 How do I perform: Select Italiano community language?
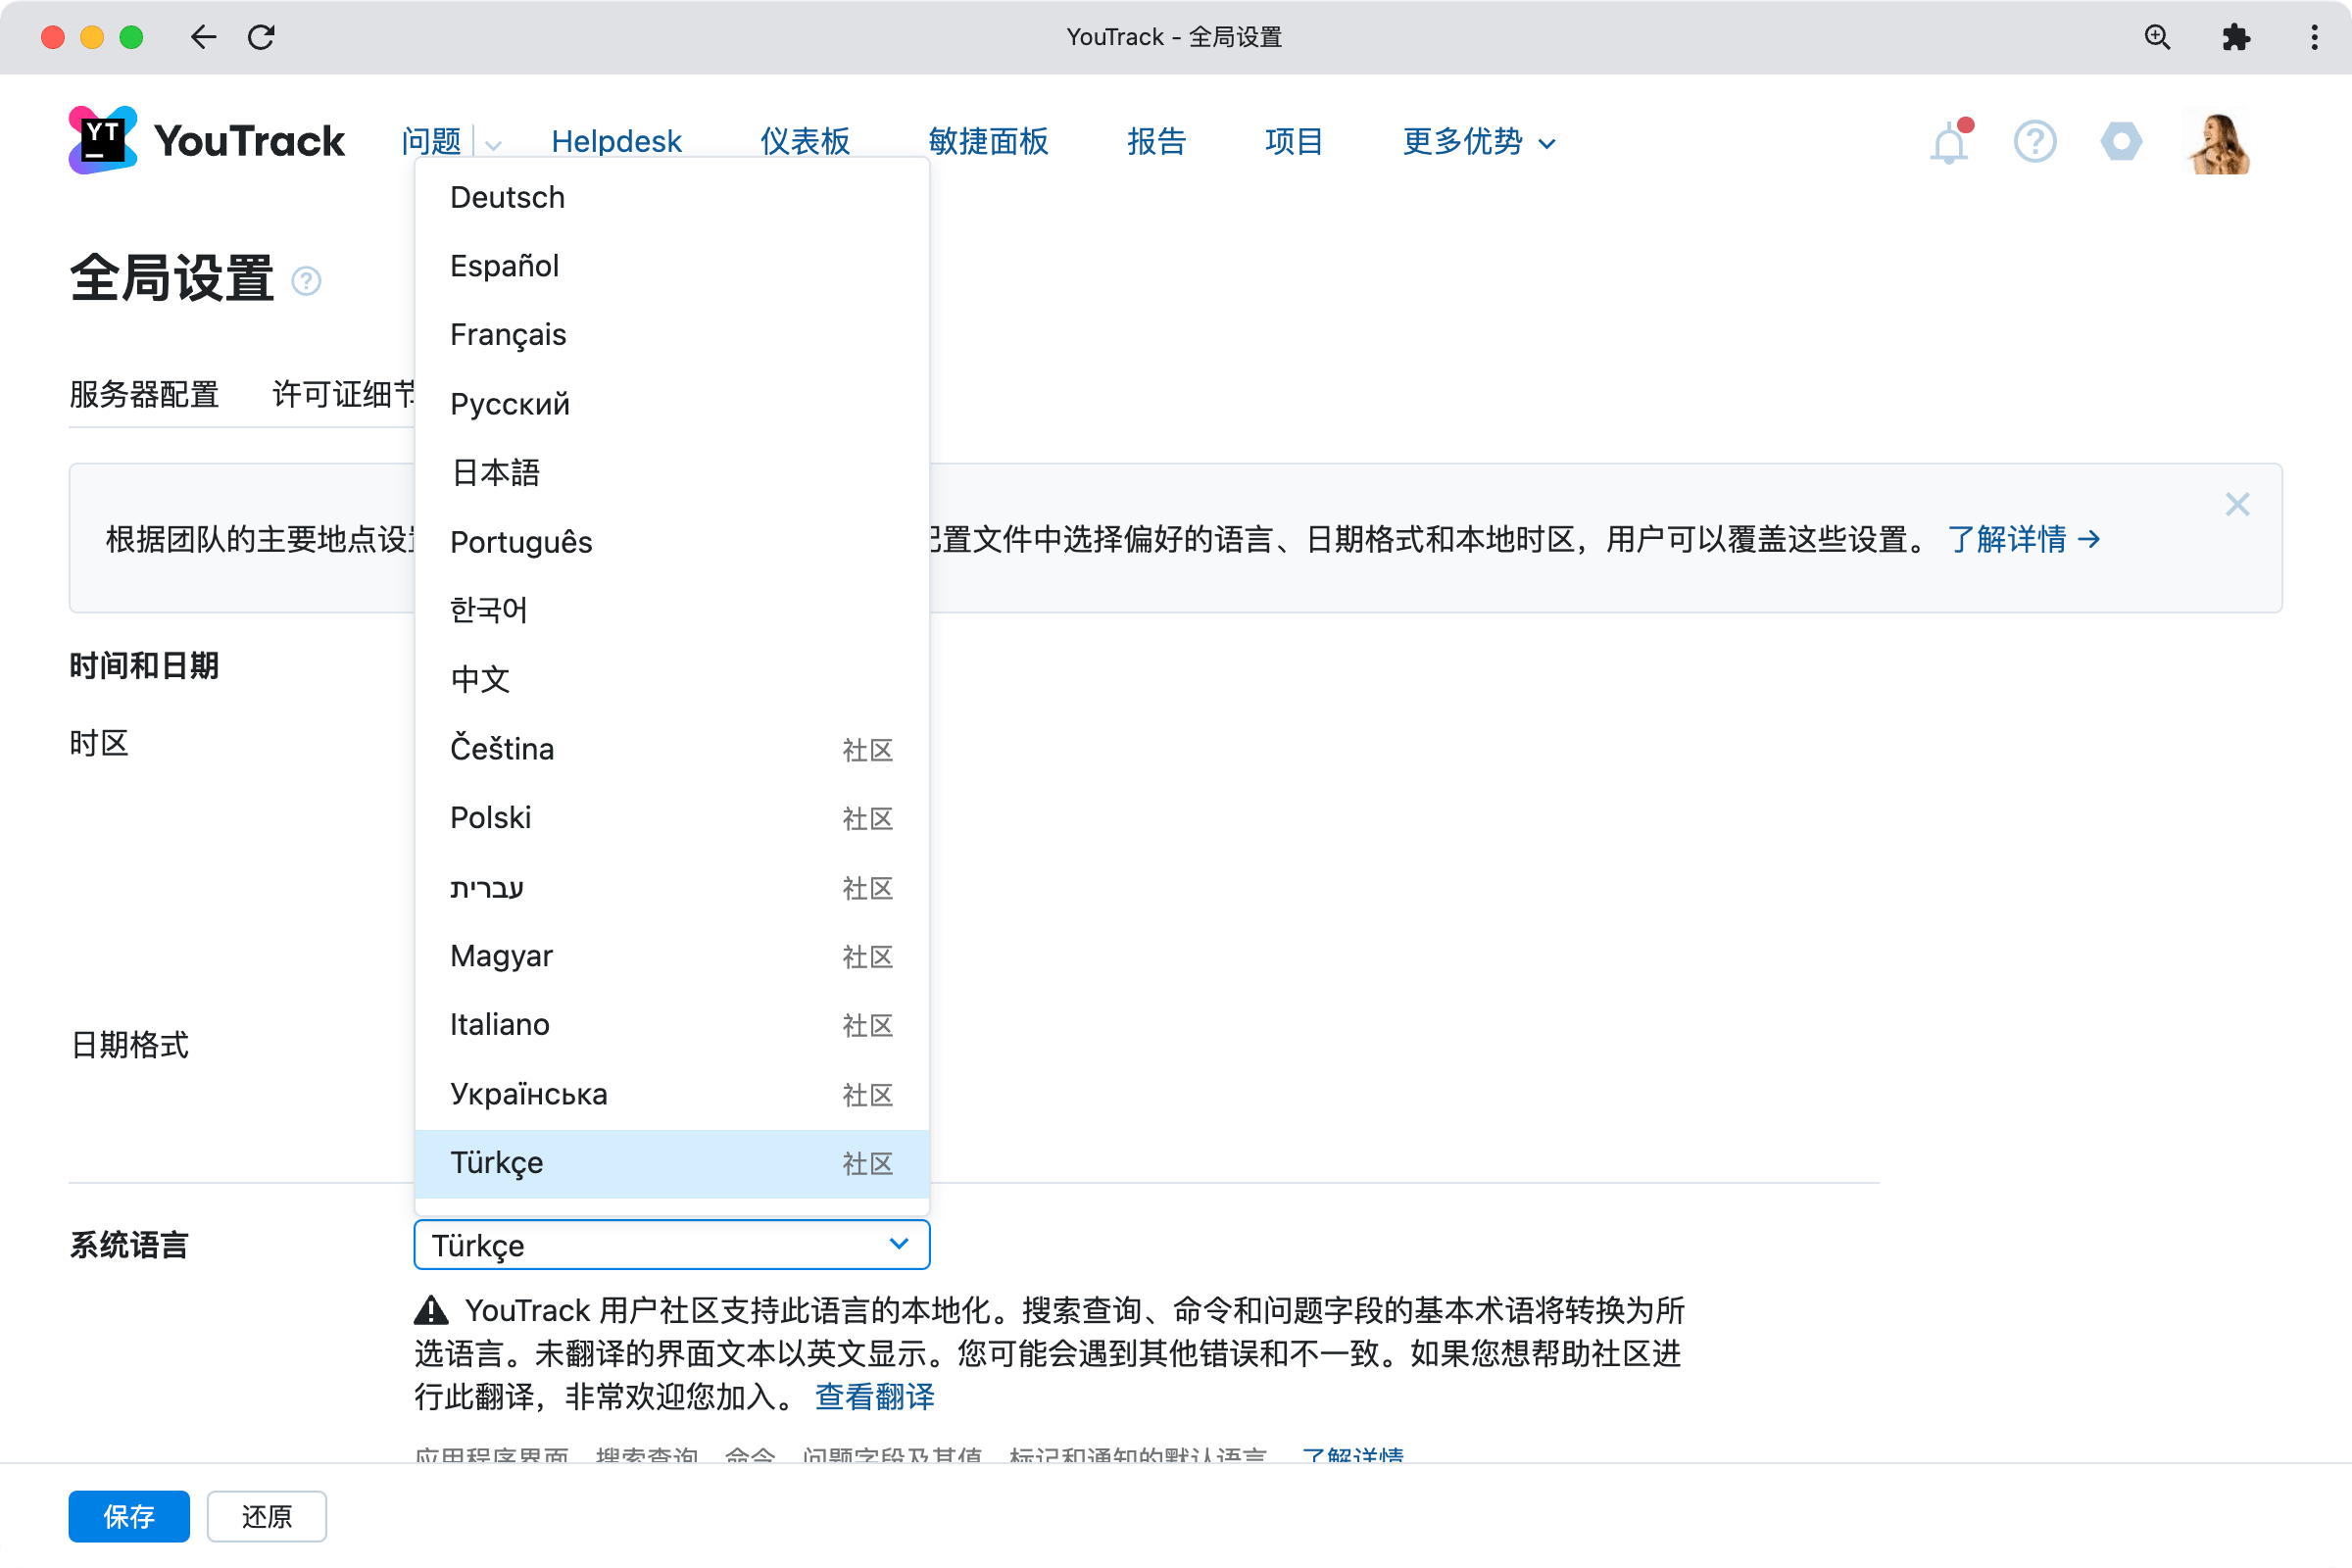pos(499,1025)
